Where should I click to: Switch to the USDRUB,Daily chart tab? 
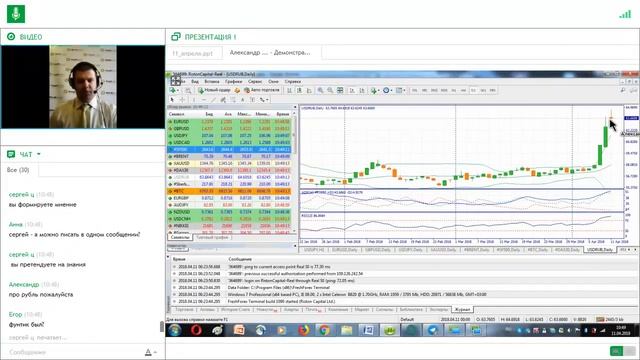[x=600, y=249]
